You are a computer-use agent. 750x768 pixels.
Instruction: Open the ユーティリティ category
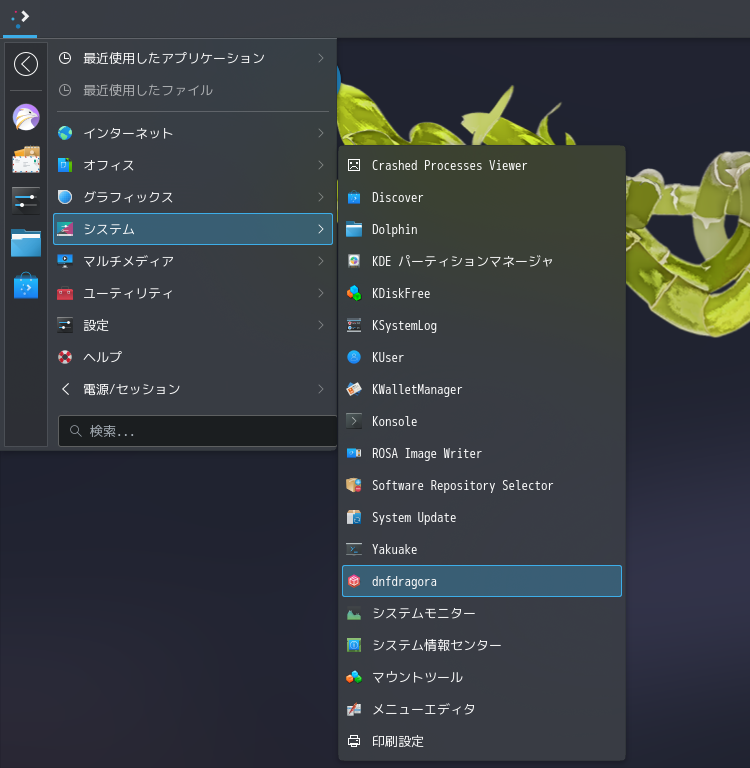[x=193, y=293]
